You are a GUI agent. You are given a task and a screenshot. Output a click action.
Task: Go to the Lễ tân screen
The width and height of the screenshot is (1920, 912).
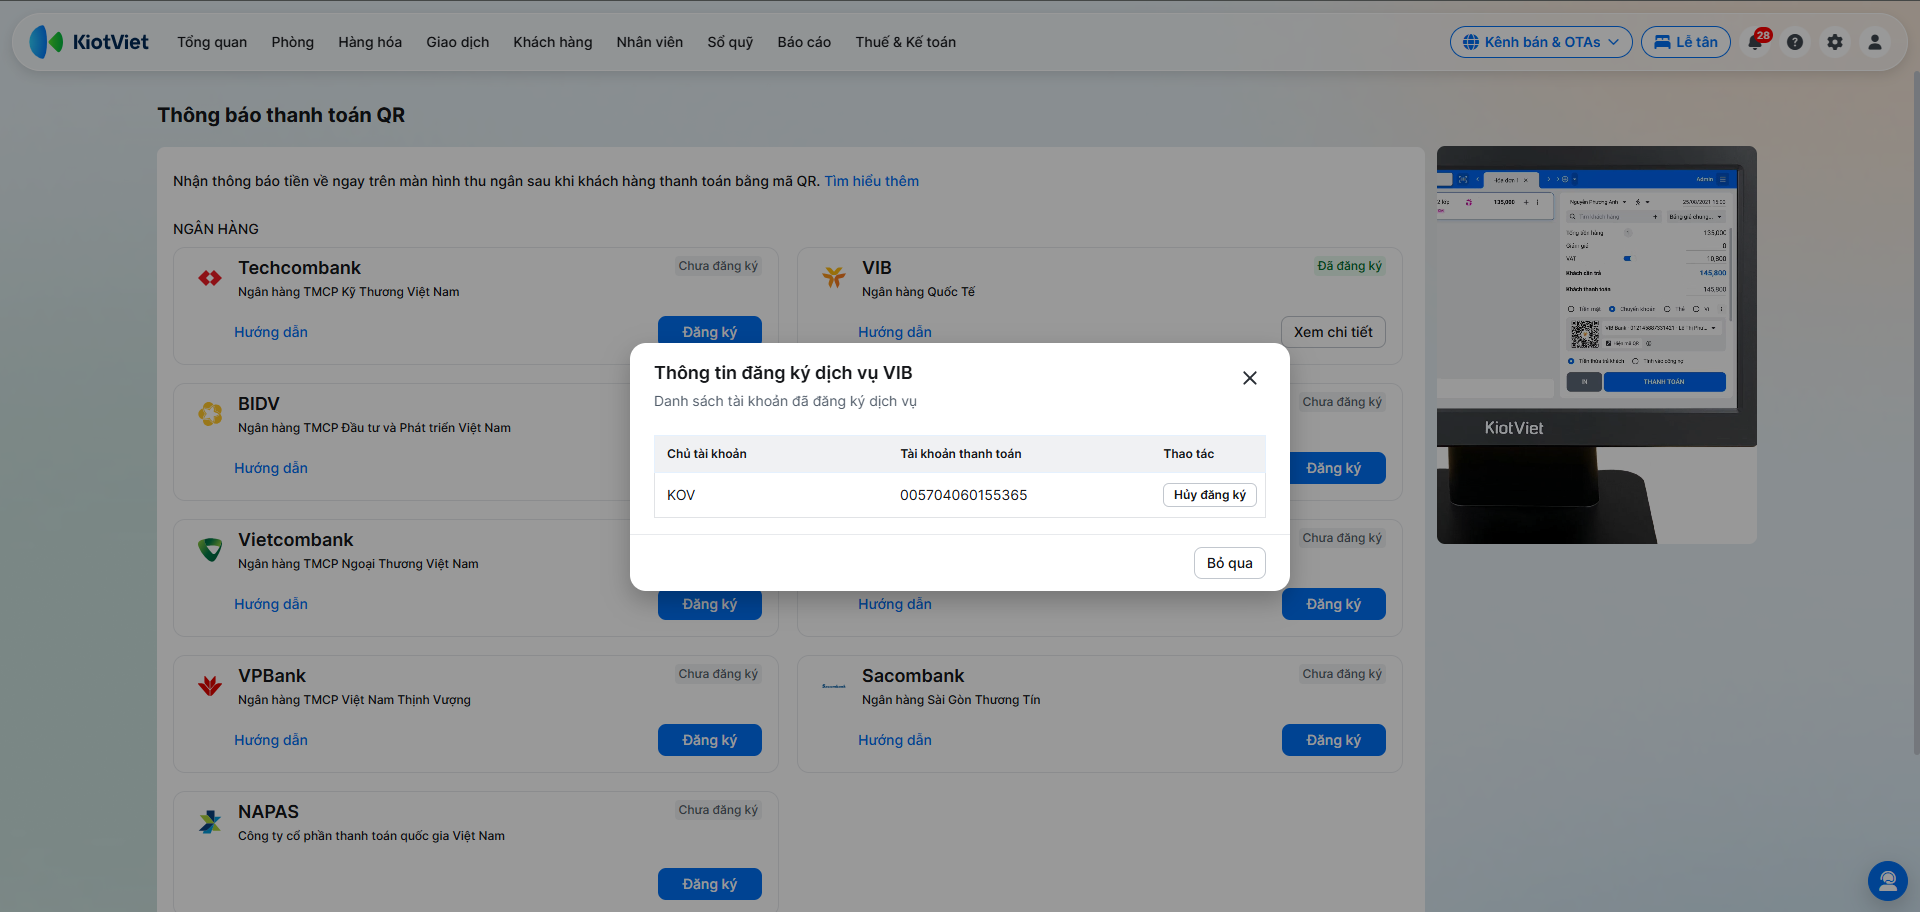(x=1686, y=42)
